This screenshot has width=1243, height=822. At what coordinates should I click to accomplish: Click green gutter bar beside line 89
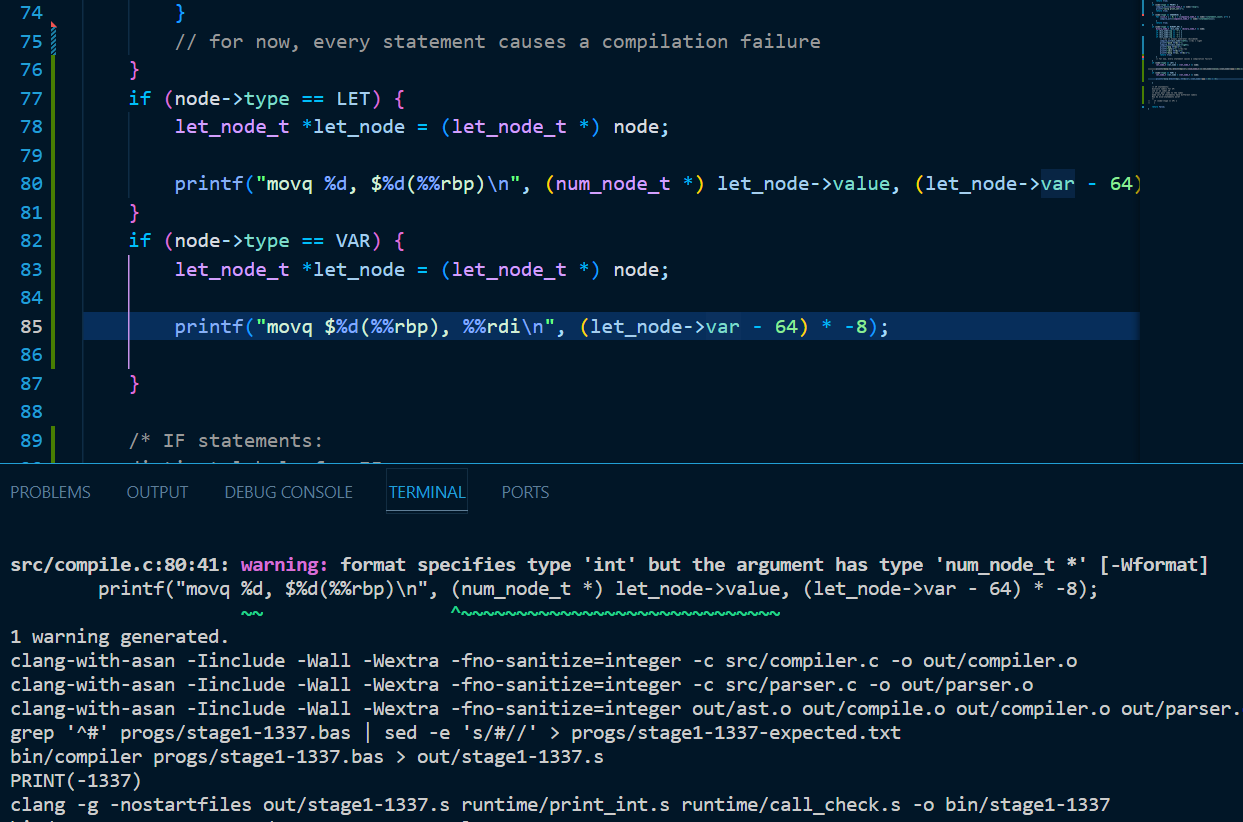point(53,441)
